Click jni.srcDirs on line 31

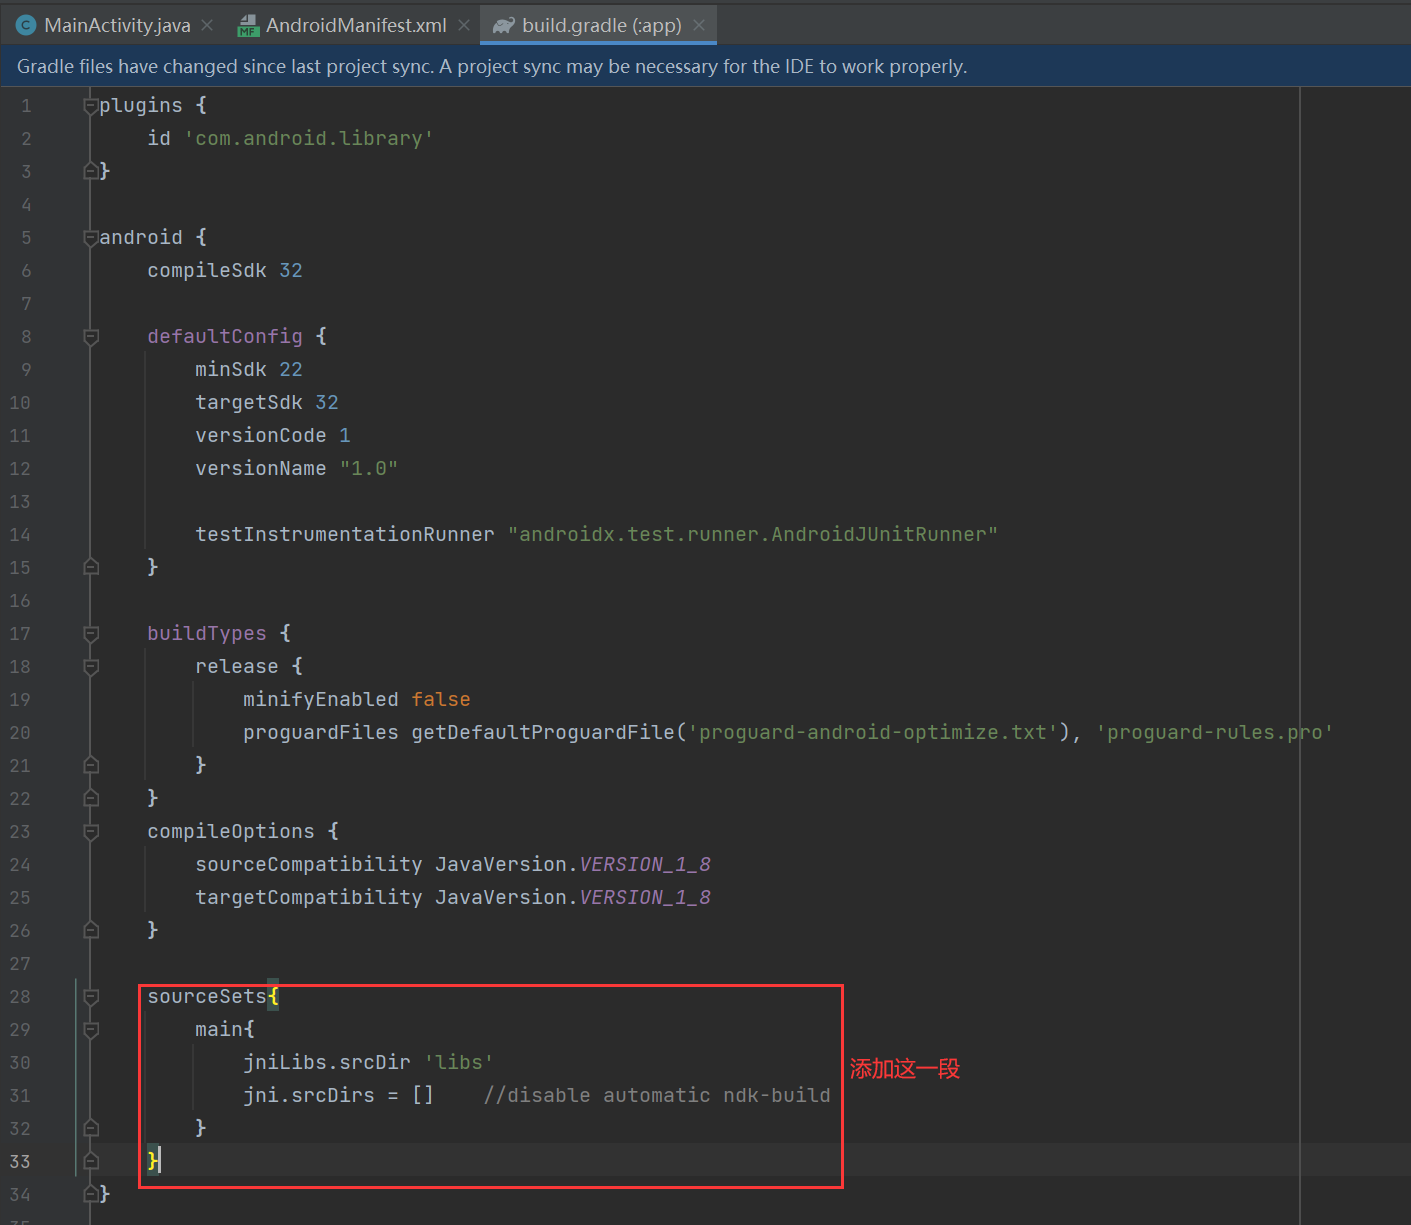pos(309,1095)
